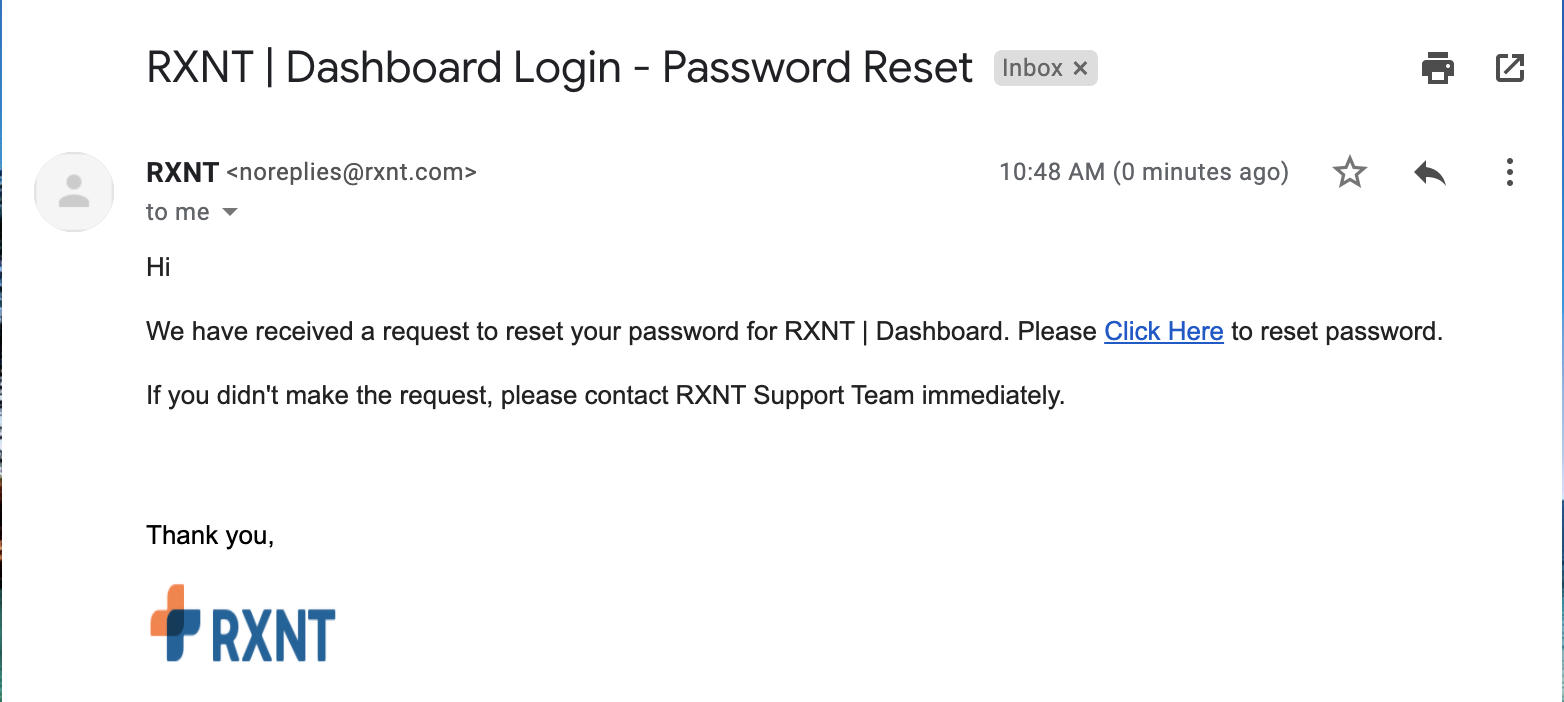The height and width of the screenshot is (702, 1564).
Task: Print this email with the printer icon
Action: (1437, 68)
